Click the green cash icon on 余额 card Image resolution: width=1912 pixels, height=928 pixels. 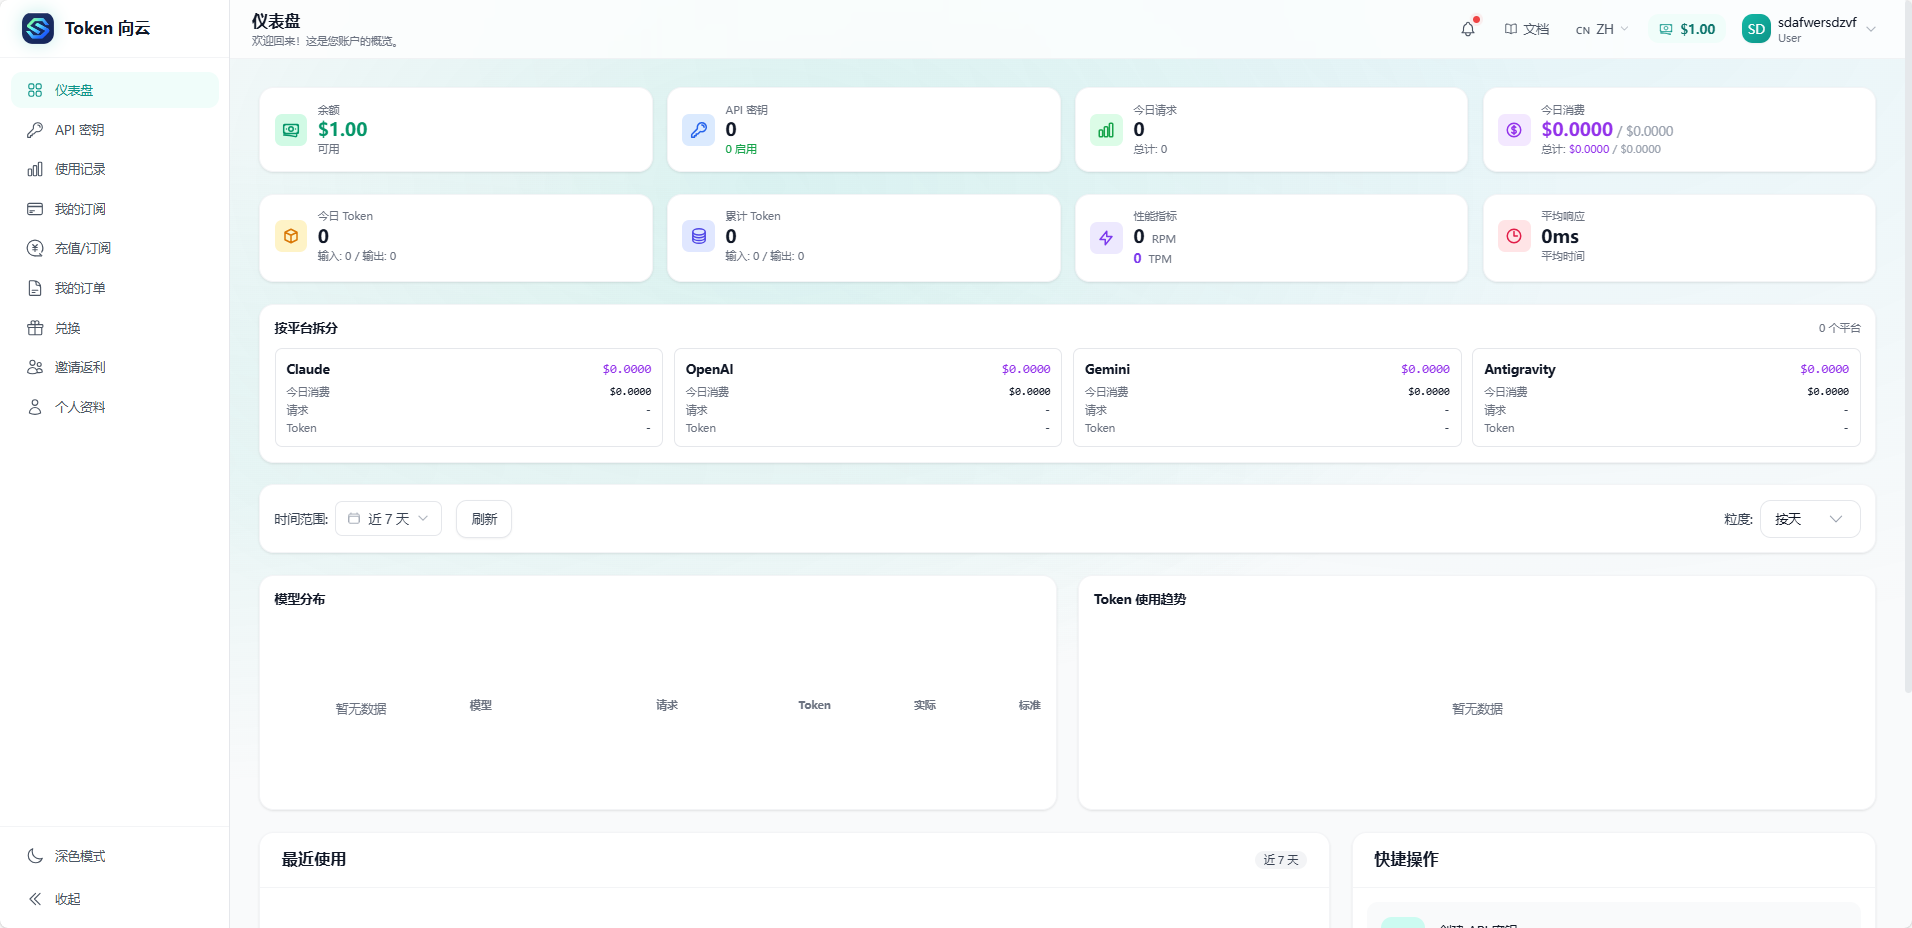tap(291, 130)
